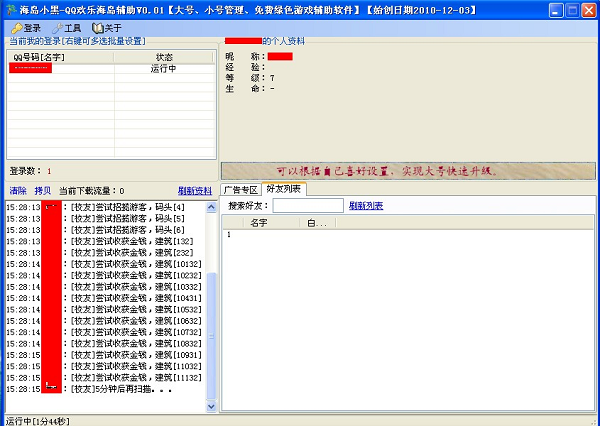
Task: Click the 刷新资料 link
Action: tap(195, 191)
